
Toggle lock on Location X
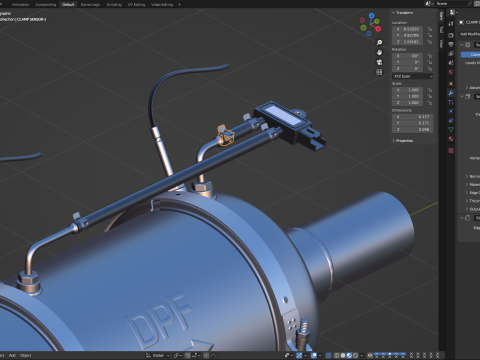pos(430,29)
